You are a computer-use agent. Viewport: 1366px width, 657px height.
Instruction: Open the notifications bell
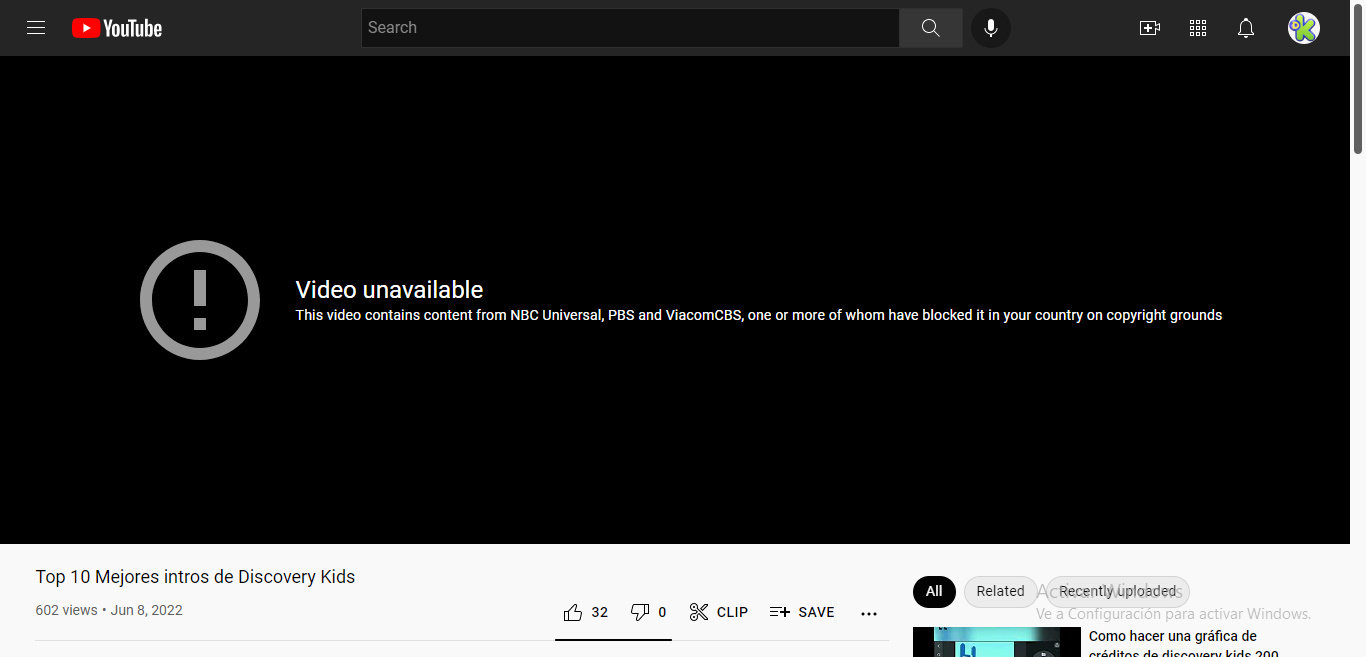pyautogui.click(x=1246, y=28)
